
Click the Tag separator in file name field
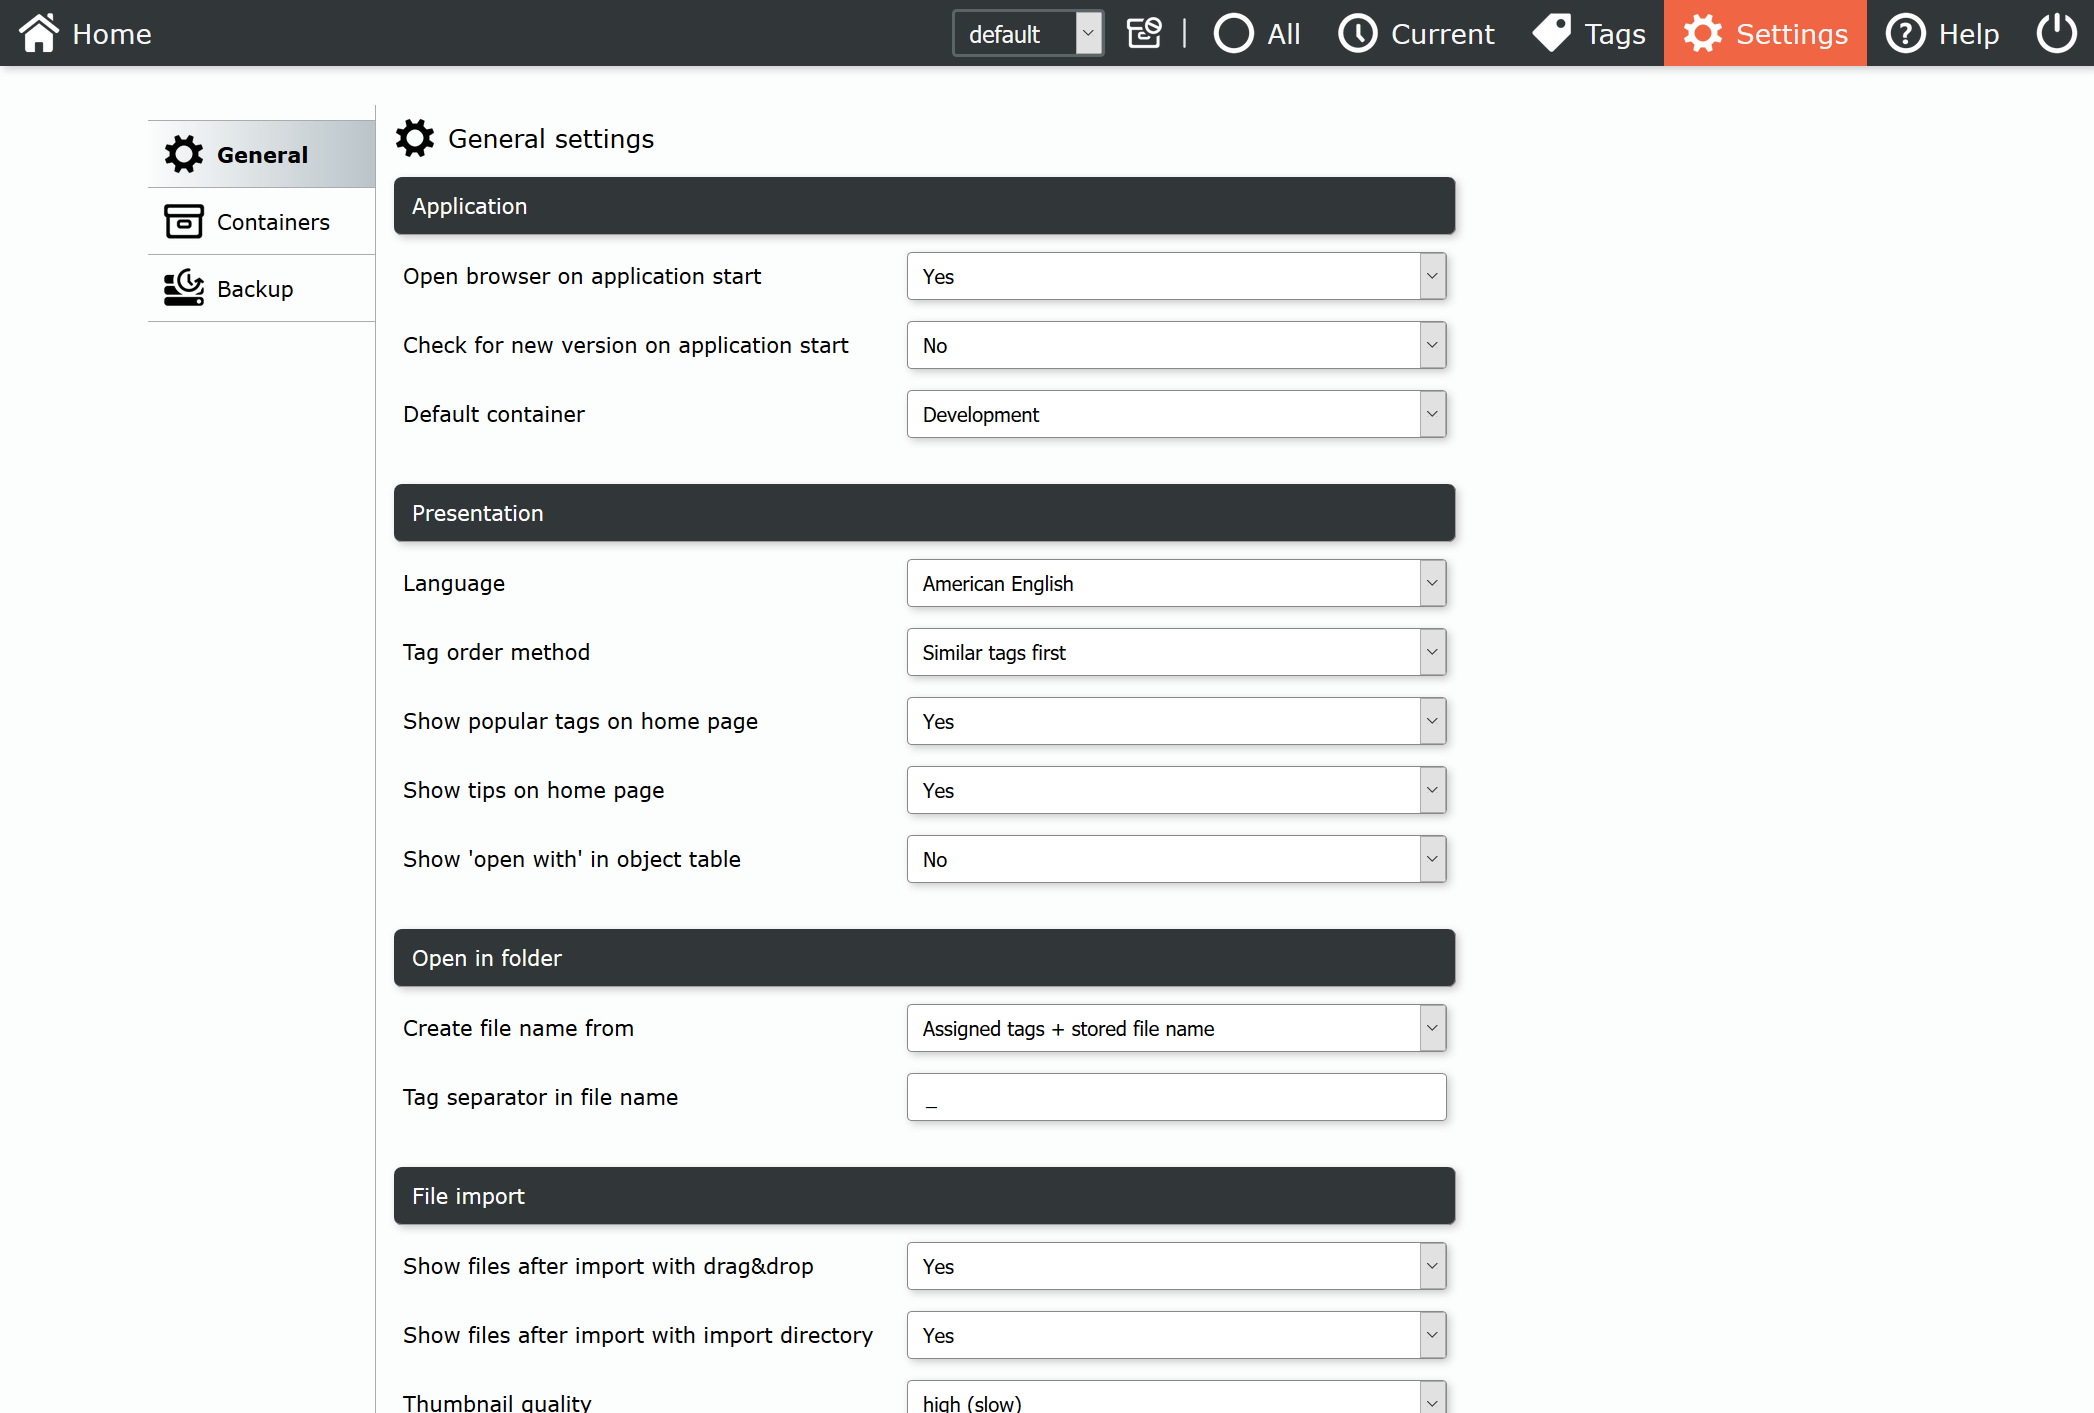point(1176,1097)
